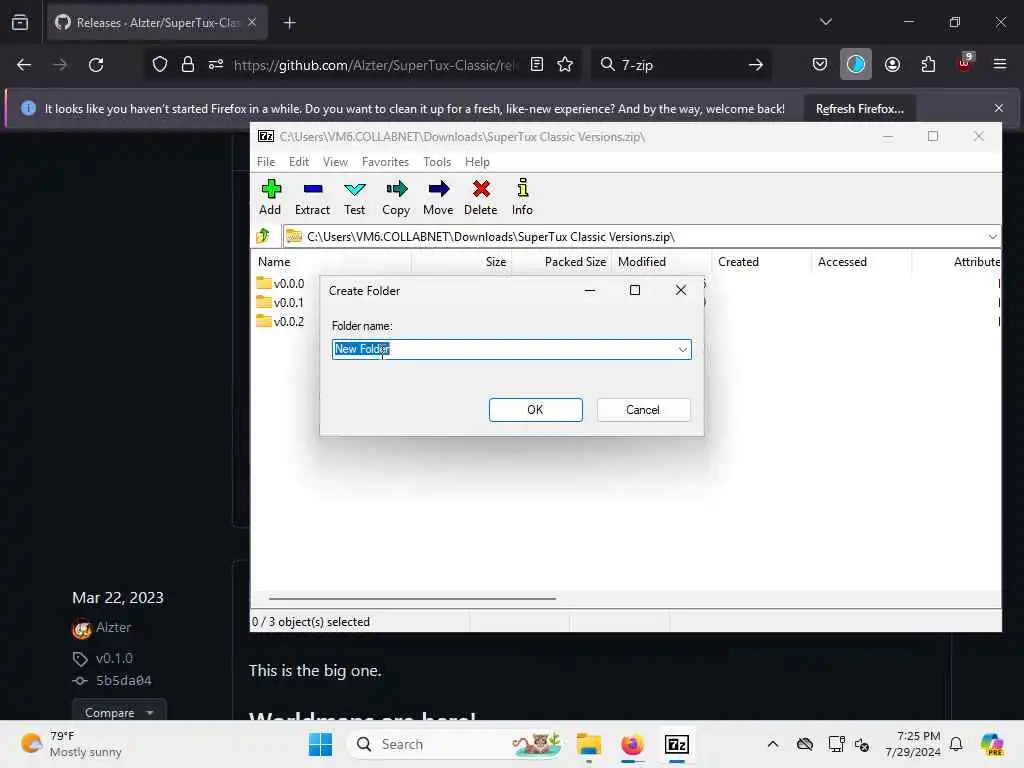
Task: Click the search go arrow
Action: [x=756, y=65]
